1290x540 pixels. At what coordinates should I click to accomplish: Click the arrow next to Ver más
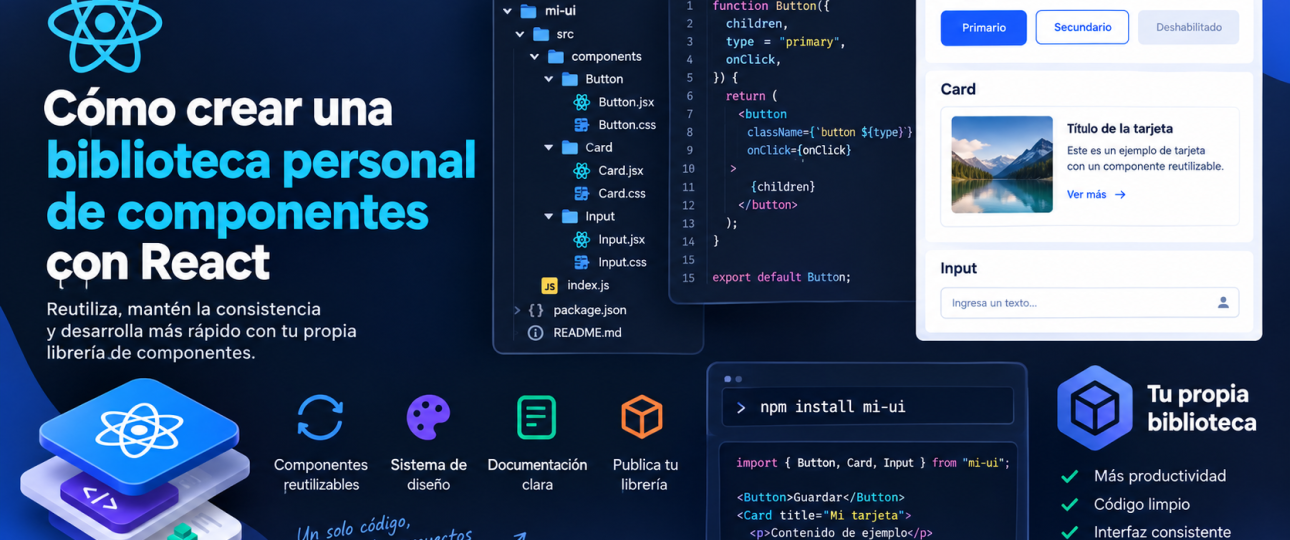pos(1120,195)
